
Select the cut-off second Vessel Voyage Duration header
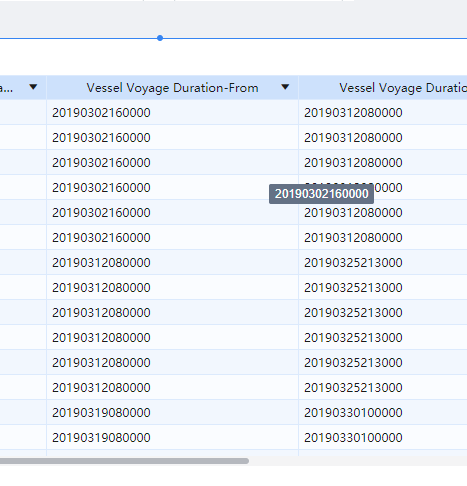pyautogui.click(x=383, y=88)
